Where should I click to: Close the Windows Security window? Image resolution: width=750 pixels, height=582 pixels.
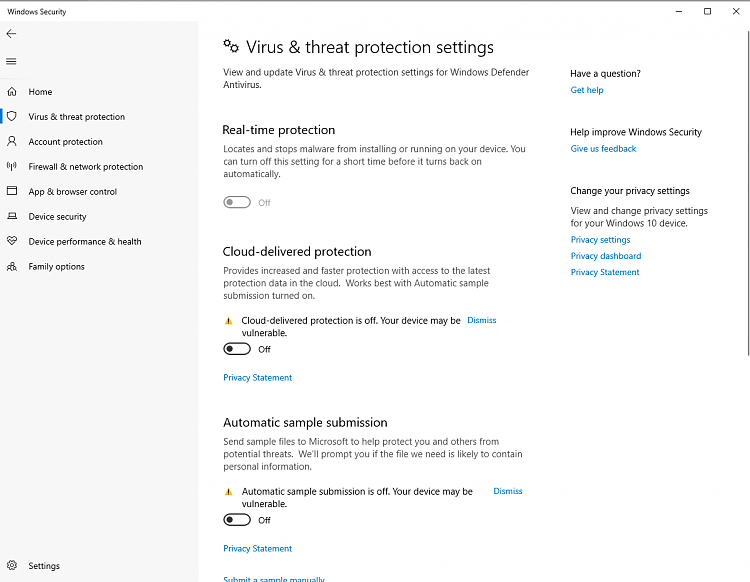[x=736, y=11]
